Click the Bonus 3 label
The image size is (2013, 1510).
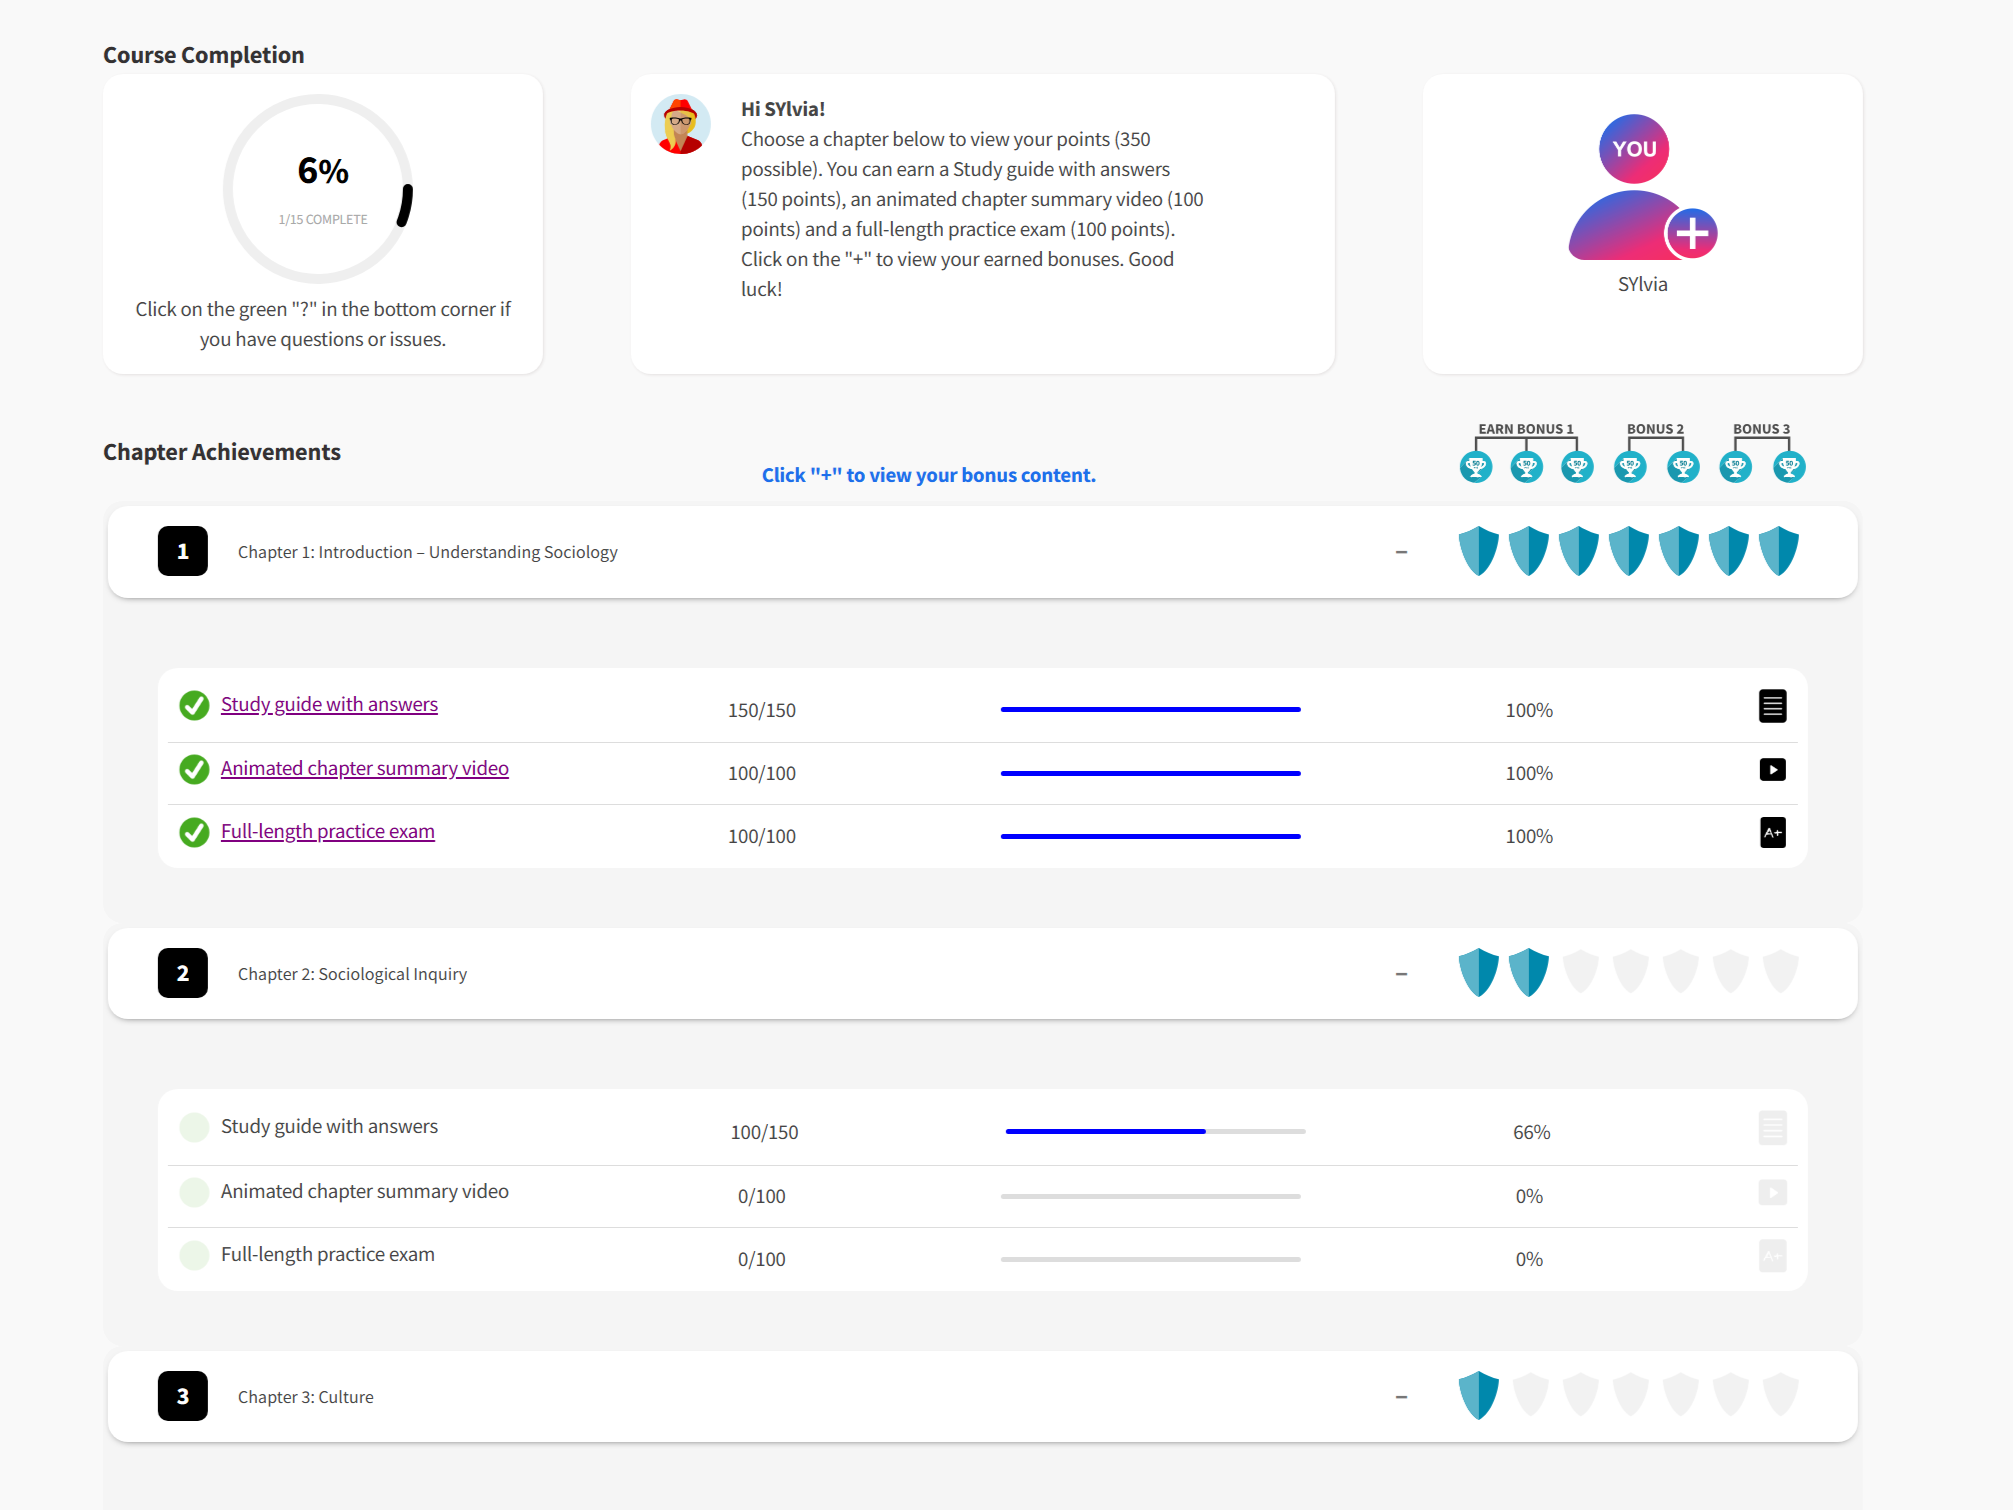point(1761,429)
